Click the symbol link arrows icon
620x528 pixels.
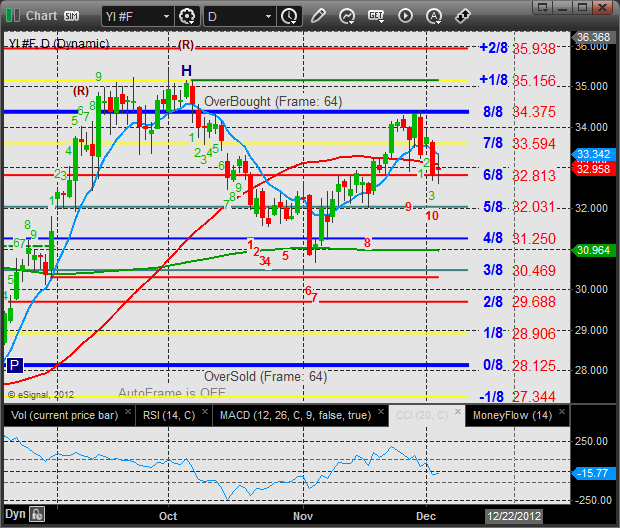point(463,16)
